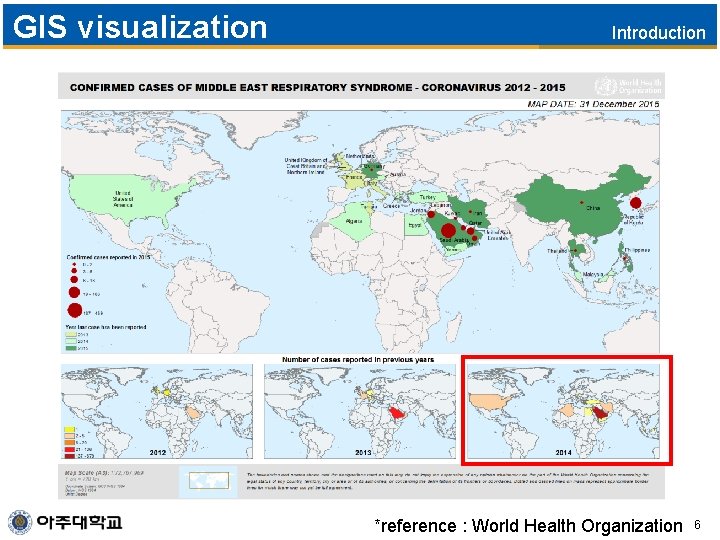This screenshot has width=720, height=540.
Task: Click the '*reference : World Health Organization' note
Action: 529,525
